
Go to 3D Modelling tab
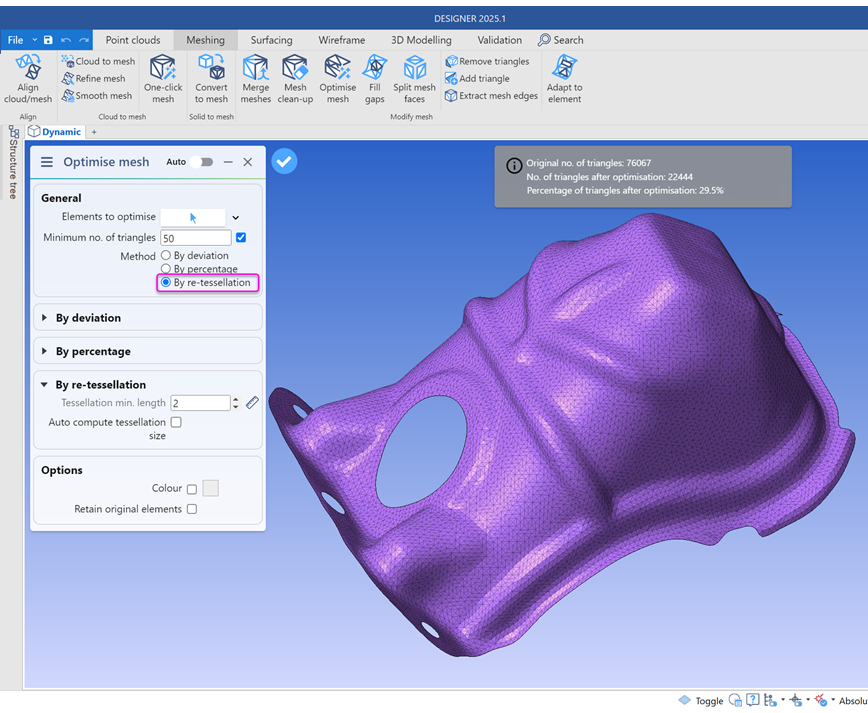421,40
